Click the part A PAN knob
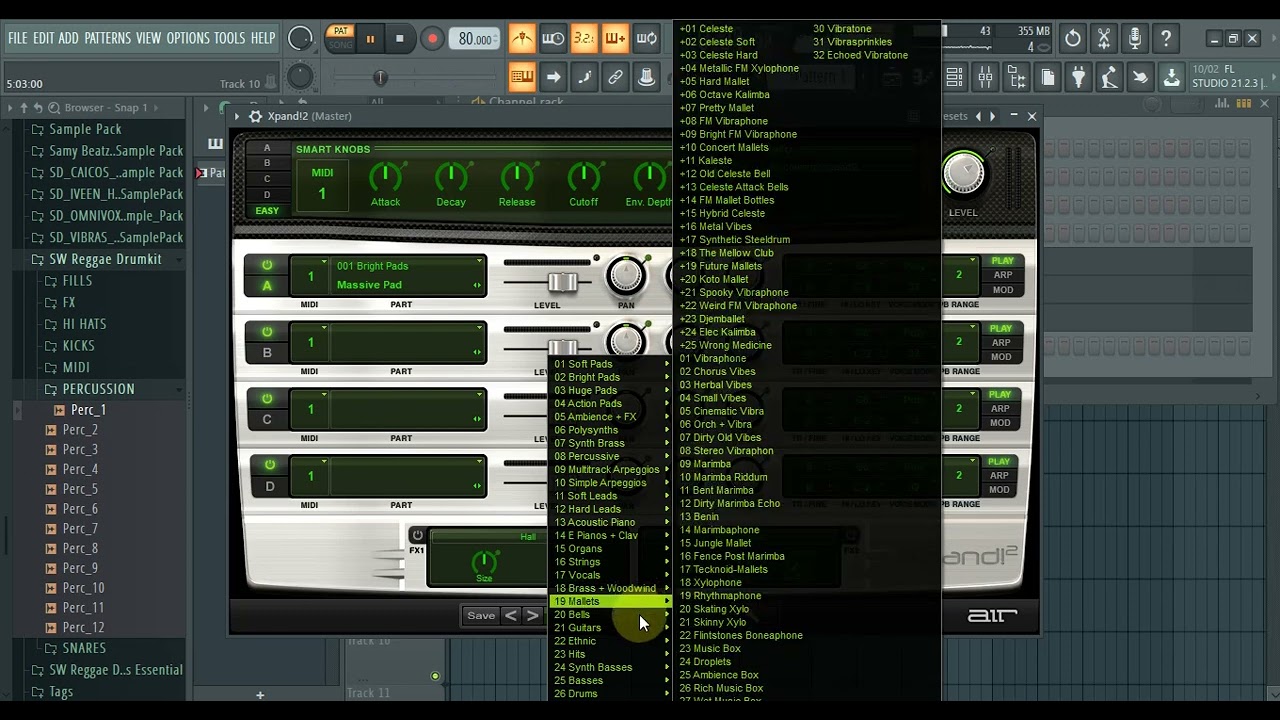Screen dimensions: 1280x720 pyautogui.click(x=626, y=276)
